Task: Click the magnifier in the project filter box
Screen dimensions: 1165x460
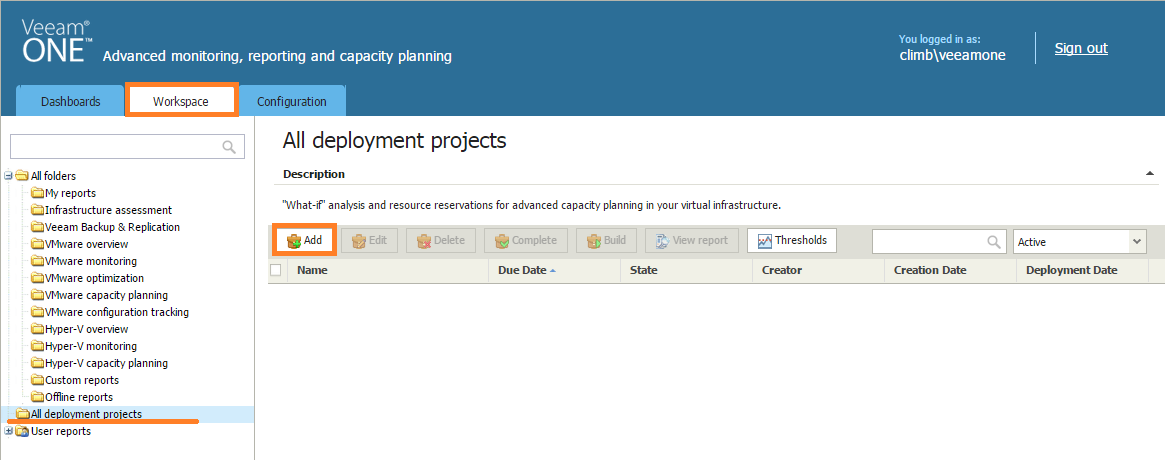Action: click(993, 242)
